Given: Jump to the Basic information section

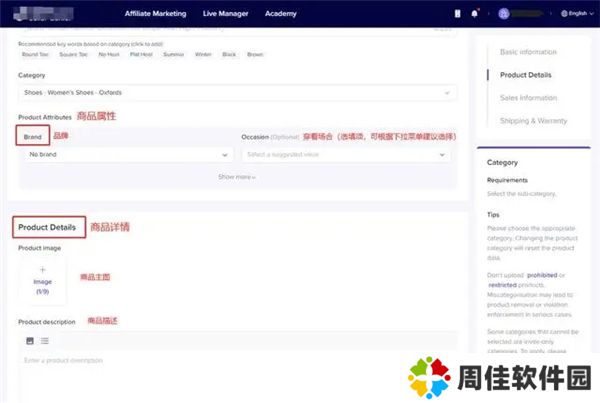Looking at the screenshot, I should click(x=530, y=52).
